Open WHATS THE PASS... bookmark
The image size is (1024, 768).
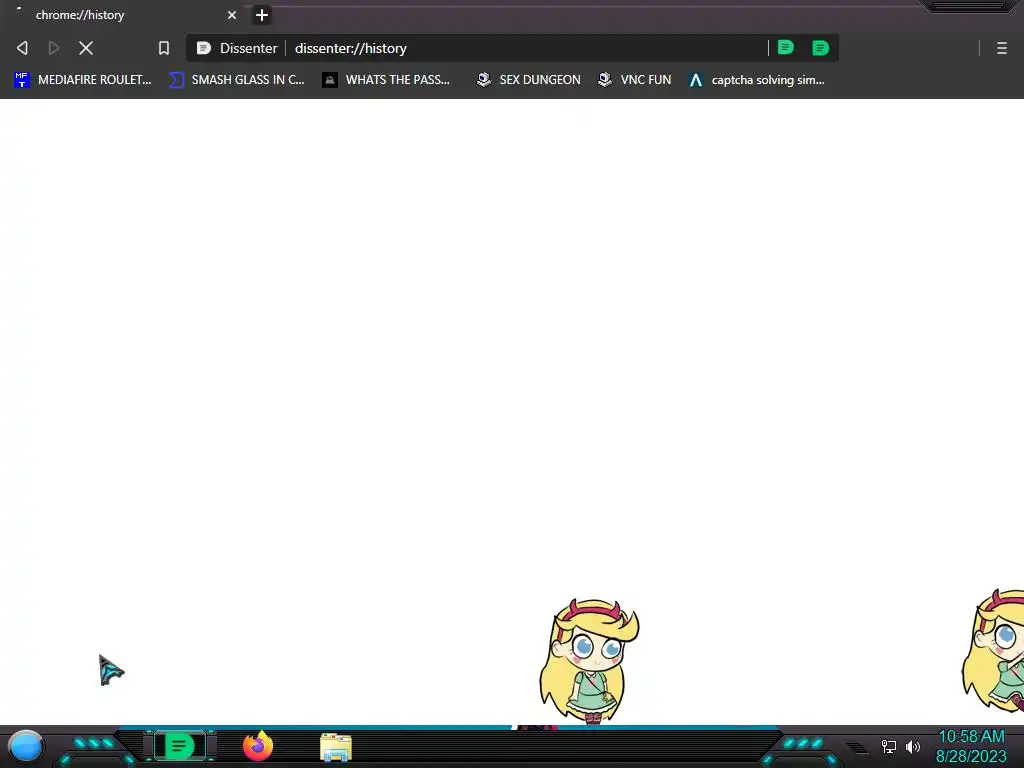(x=386, y=80)
